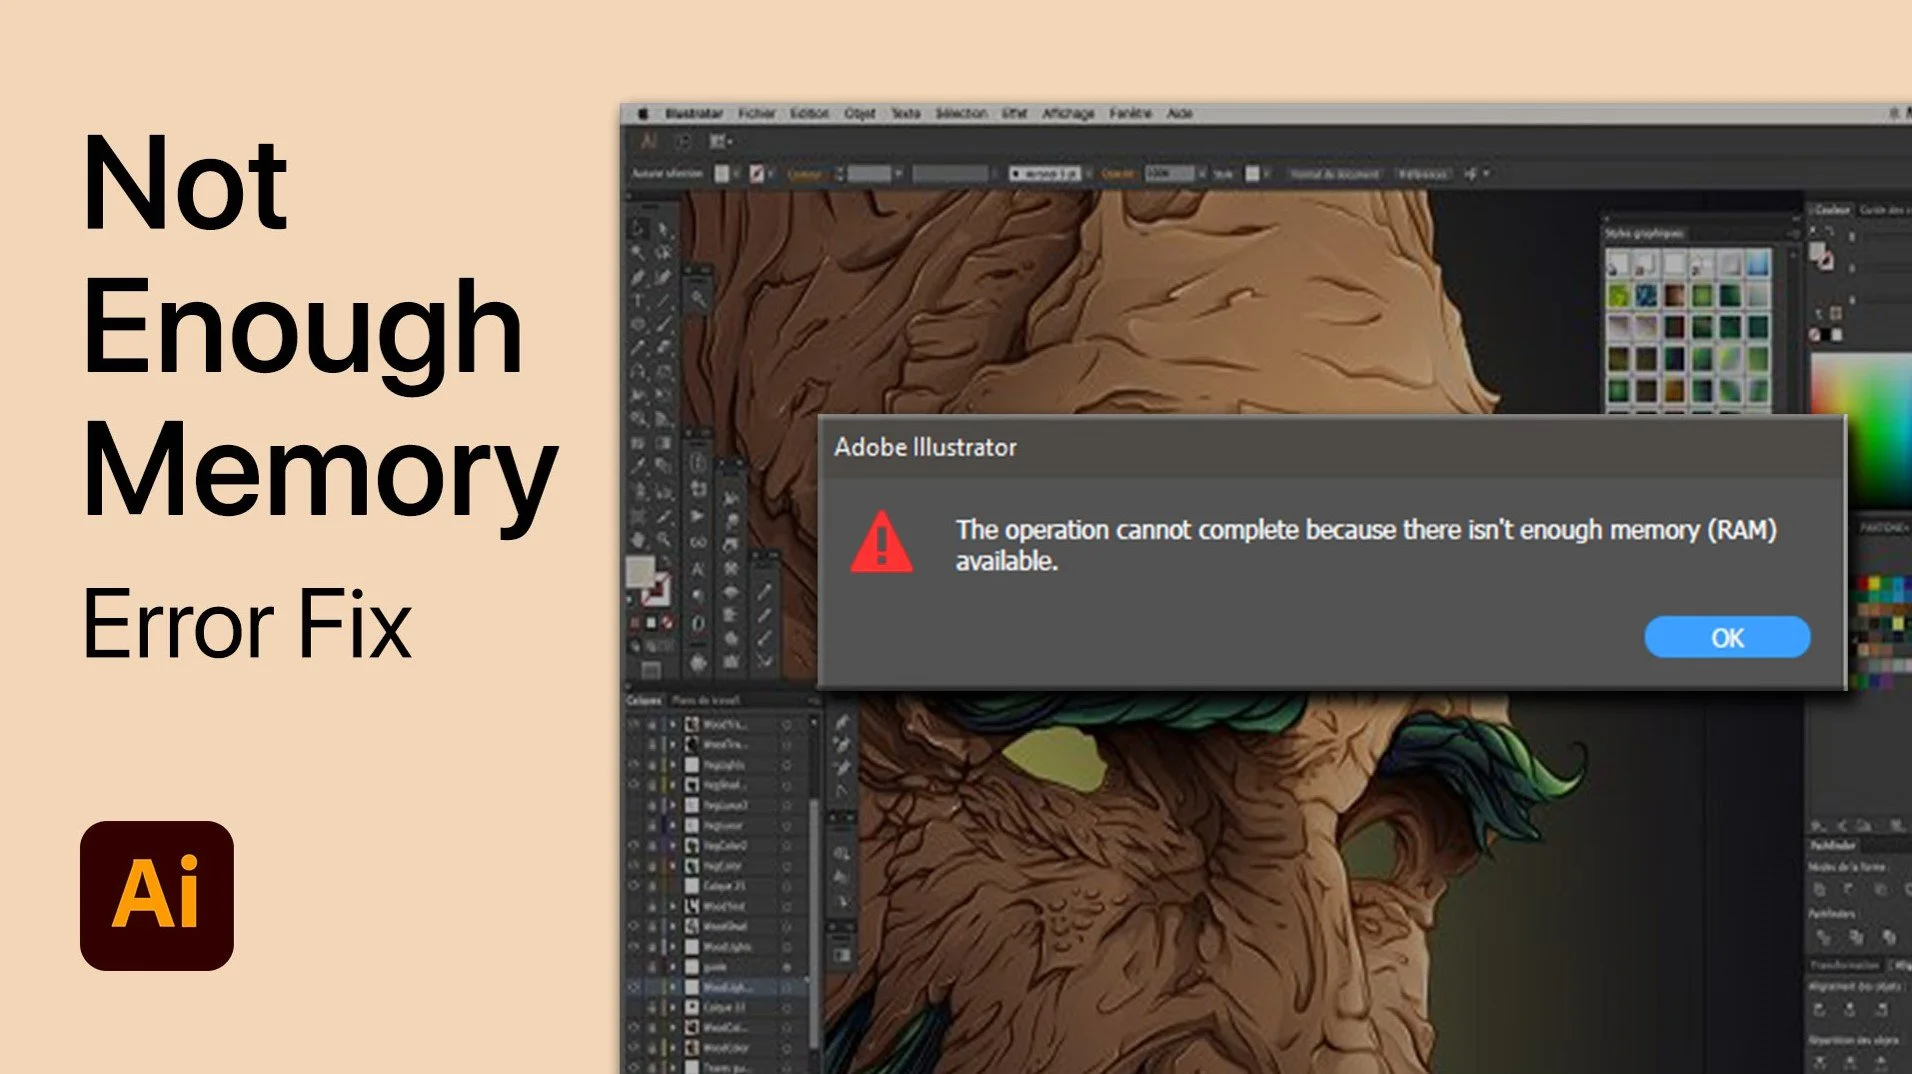
Task: Click the red warning triangle icon
Action: (881, 542)
